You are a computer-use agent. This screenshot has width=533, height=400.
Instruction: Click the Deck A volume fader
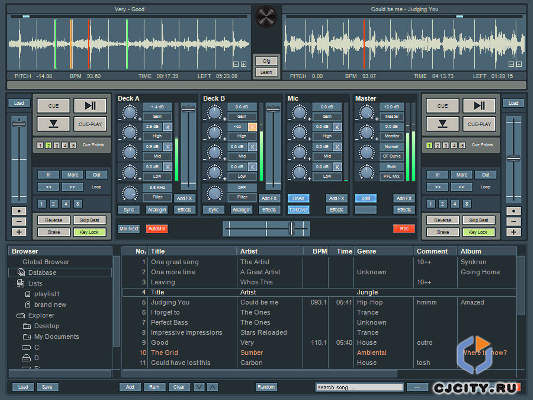pyautogui.click(x=188, y=108)
